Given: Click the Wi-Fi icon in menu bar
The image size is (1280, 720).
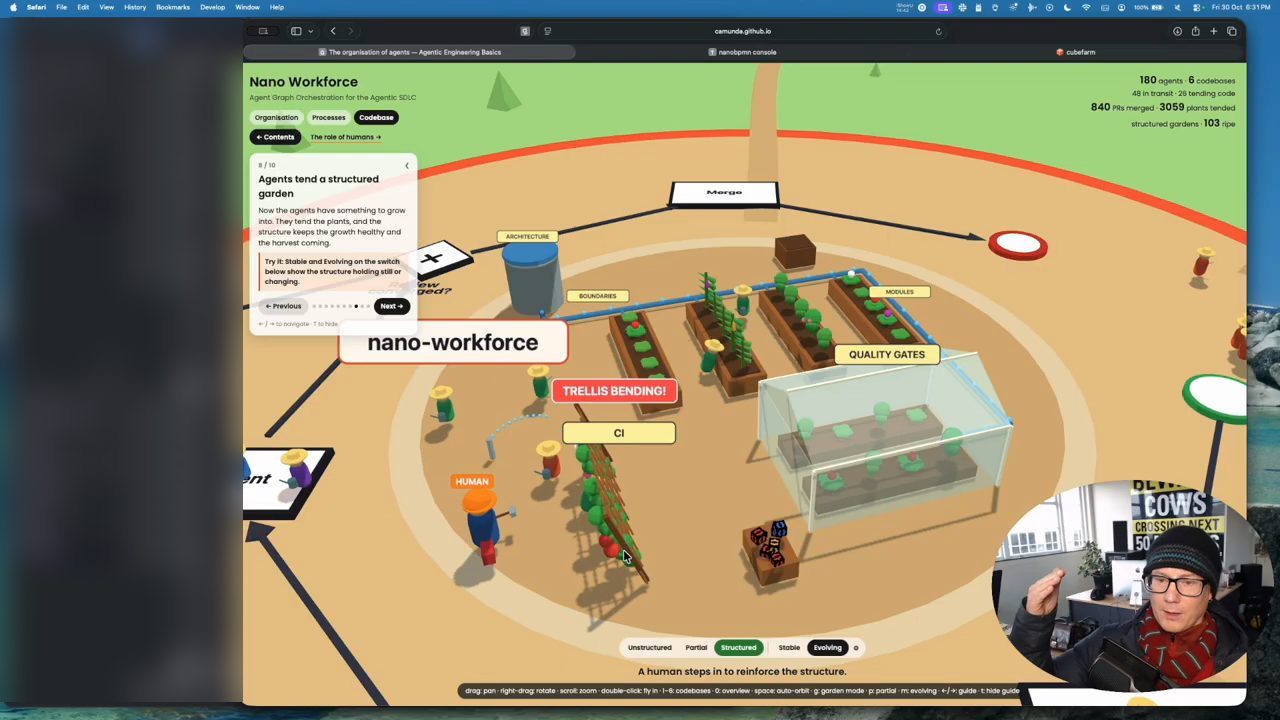Looking at the screenshot, I should [x=1086, y=7].
